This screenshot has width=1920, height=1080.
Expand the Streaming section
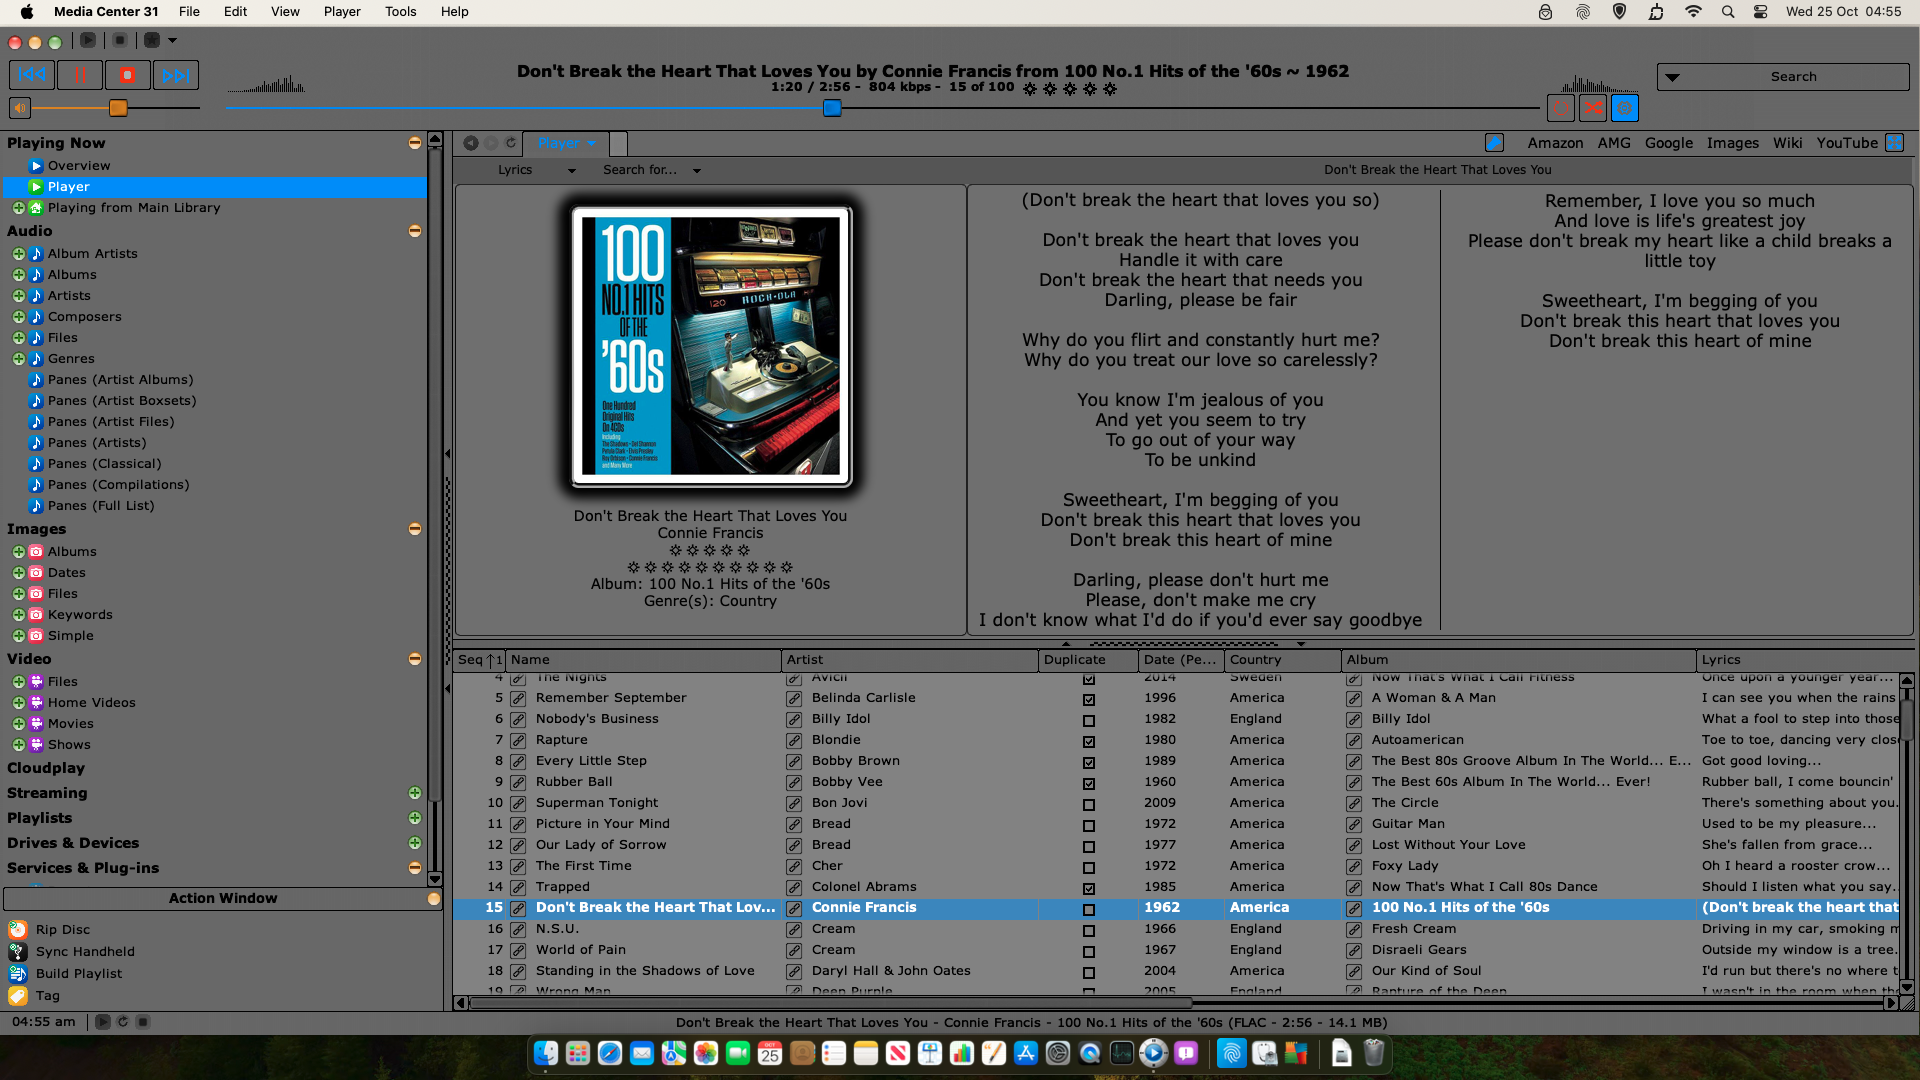click(x=415, y=793)
